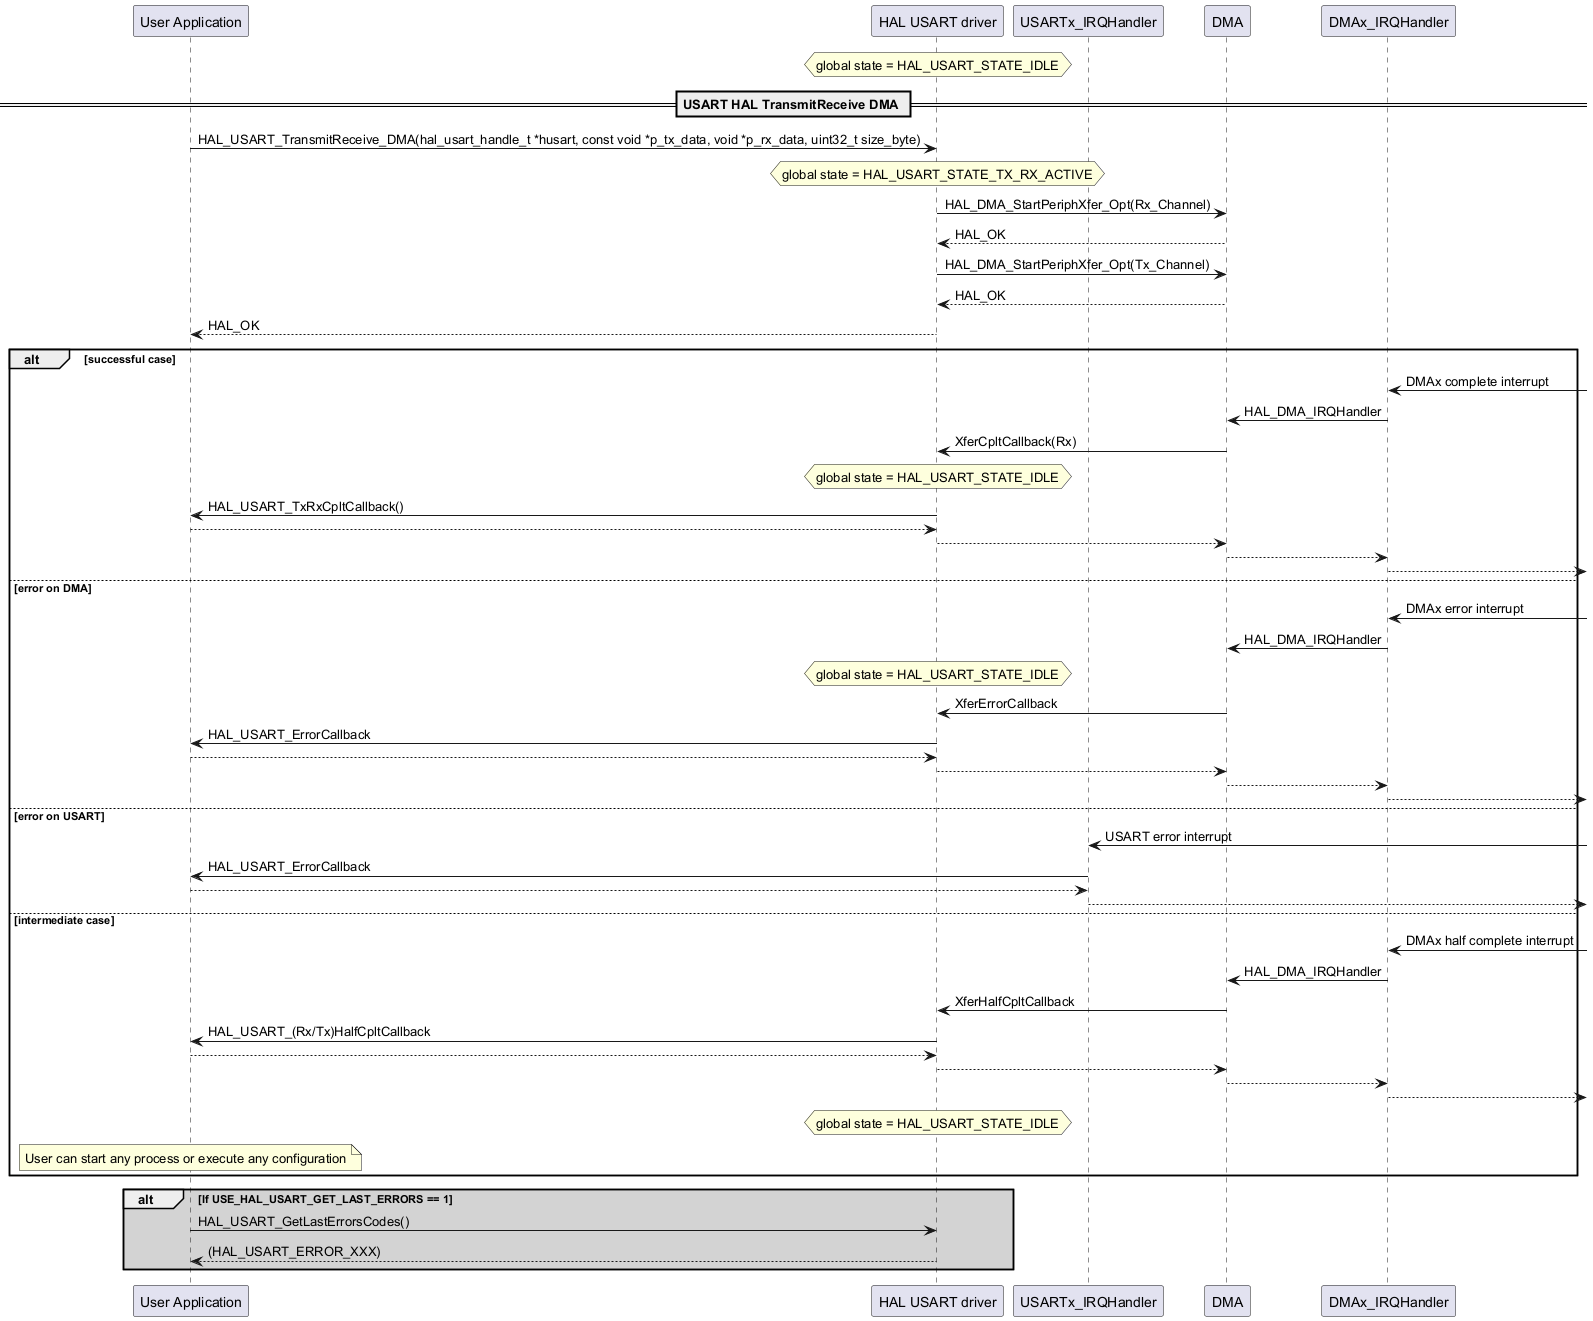Select the DMAx complete interrupt message
Viewport: 1593px width, 1321px height.
(x=1476, y=382)
